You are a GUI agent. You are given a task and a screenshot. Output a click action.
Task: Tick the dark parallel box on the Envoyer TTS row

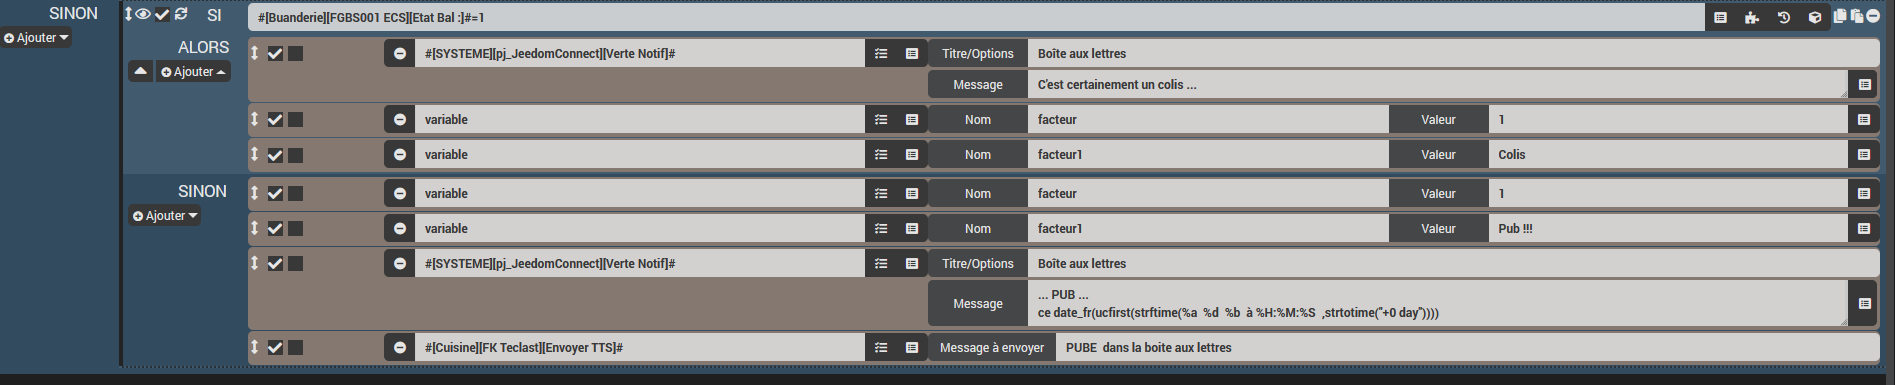tap(296, 348)
